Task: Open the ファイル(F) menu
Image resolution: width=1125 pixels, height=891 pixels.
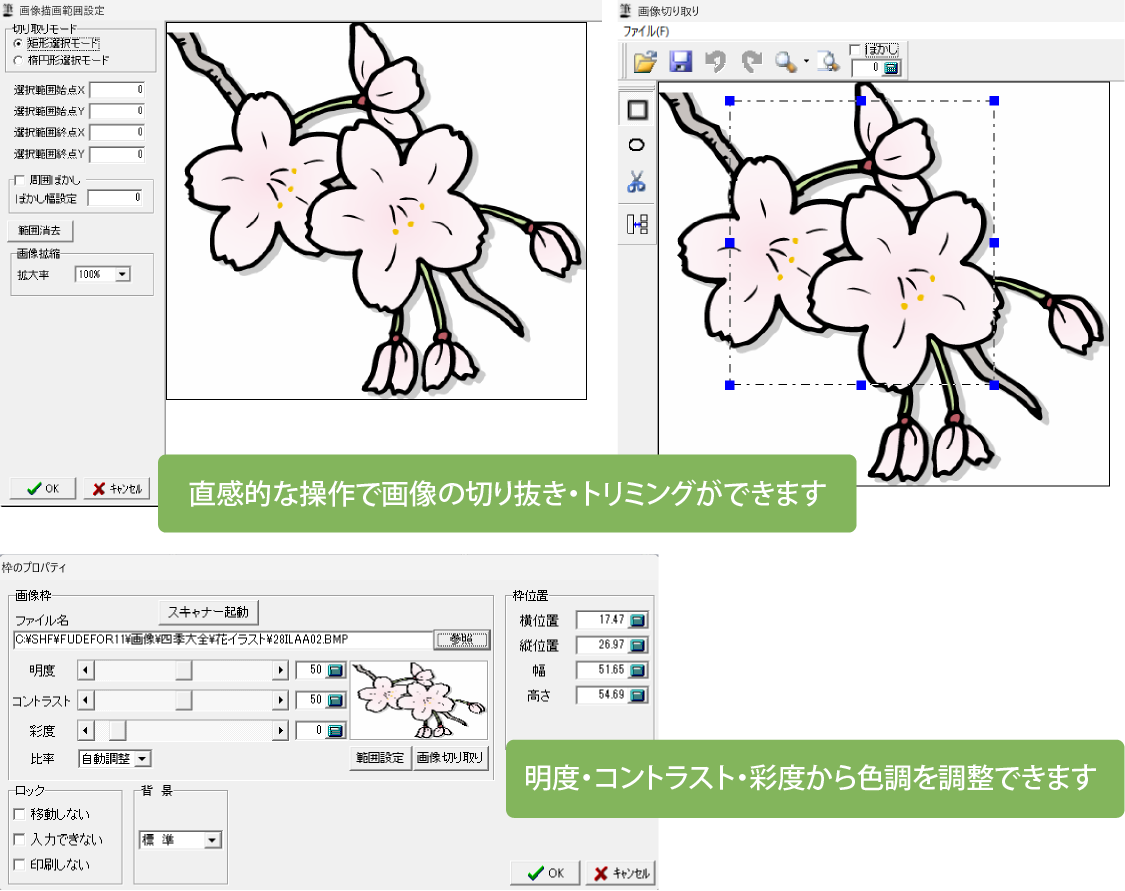Action: click(646, 31)
